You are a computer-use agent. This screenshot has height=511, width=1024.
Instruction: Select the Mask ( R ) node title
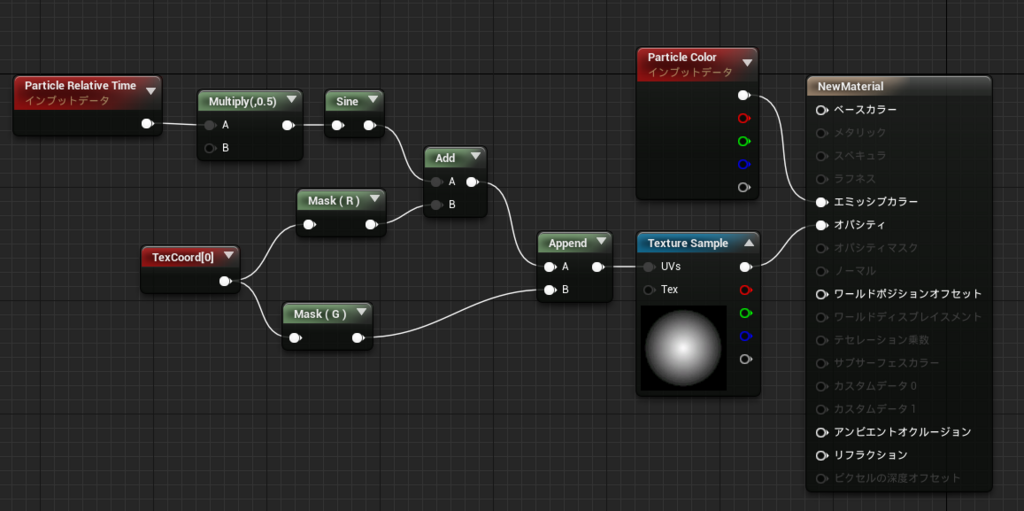(334, 201)
